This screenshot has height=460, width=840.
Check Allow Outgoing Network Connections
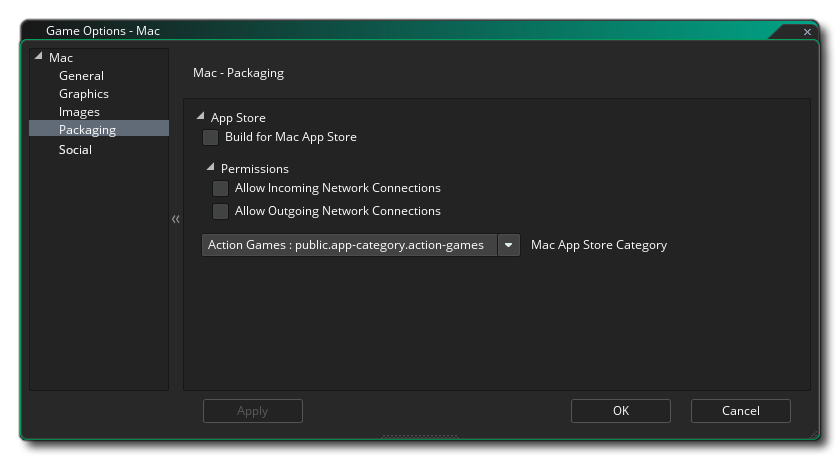[220, 211]
